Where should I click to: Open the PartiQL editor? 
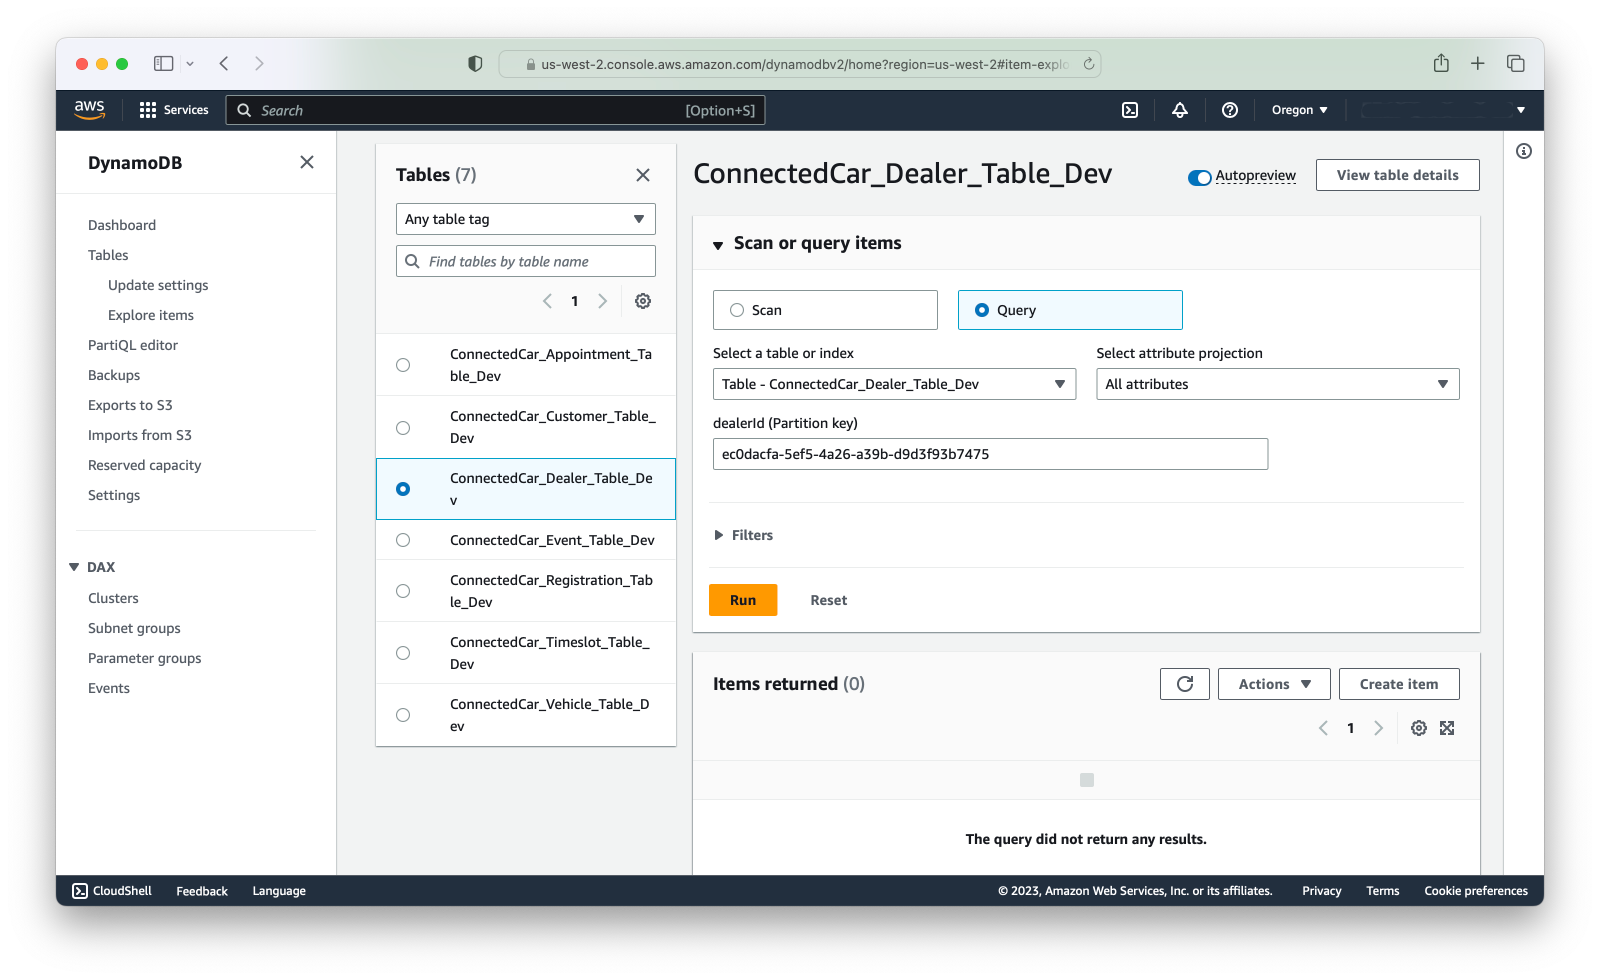133,345
